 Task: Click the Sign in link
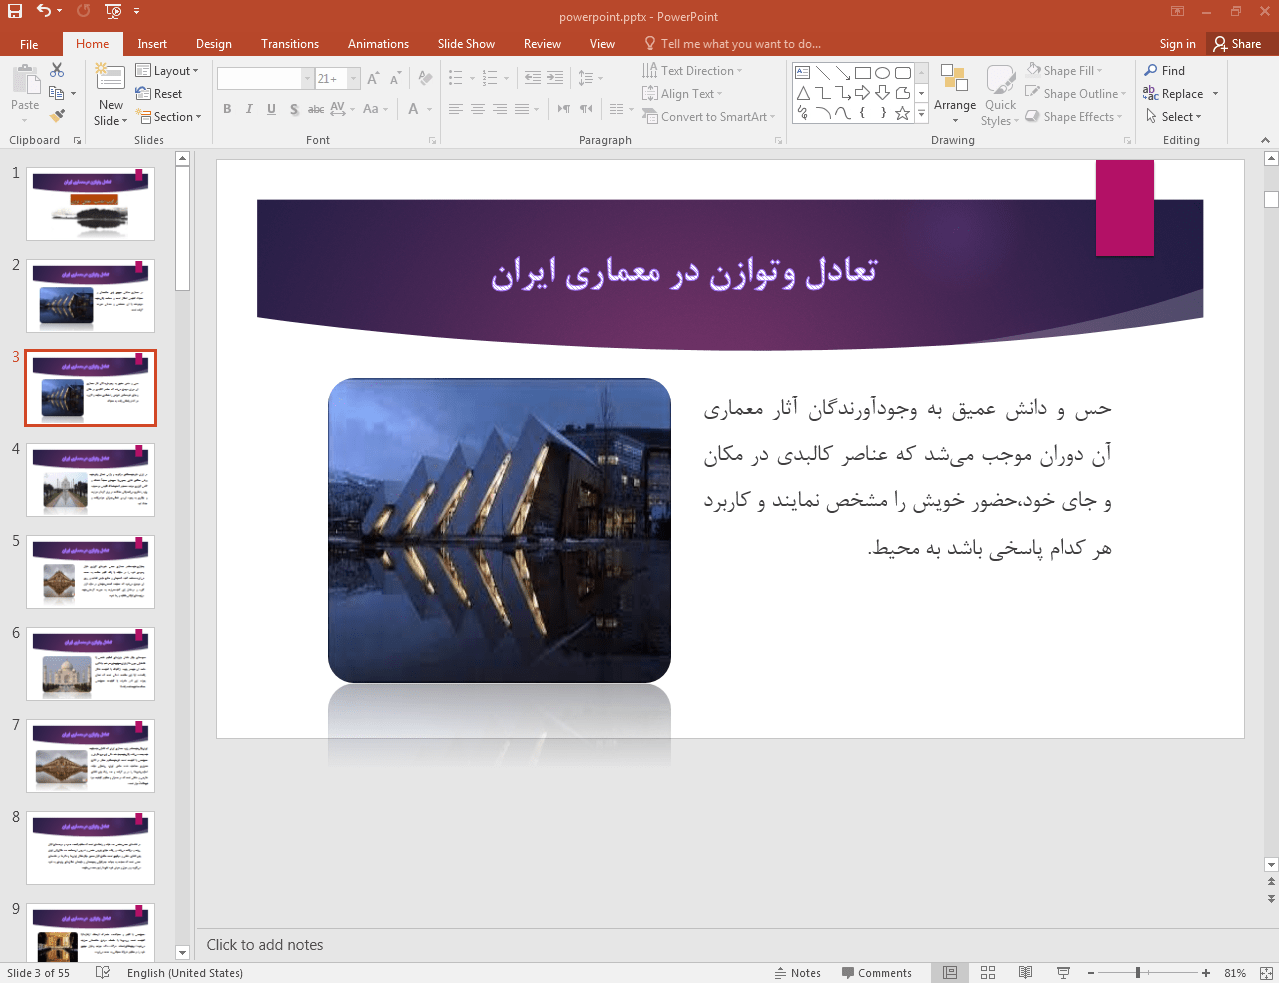tap(1177, 44)
